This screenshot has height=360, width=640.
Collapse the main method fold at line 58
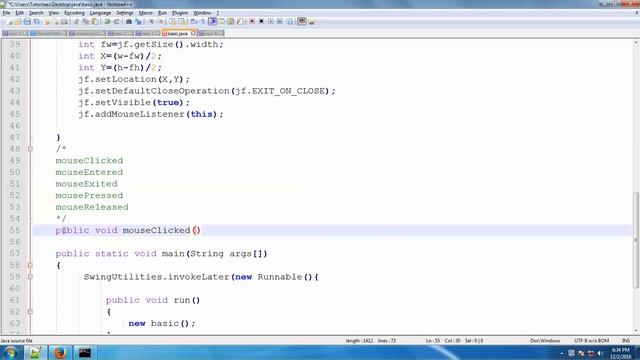point(30,265)
